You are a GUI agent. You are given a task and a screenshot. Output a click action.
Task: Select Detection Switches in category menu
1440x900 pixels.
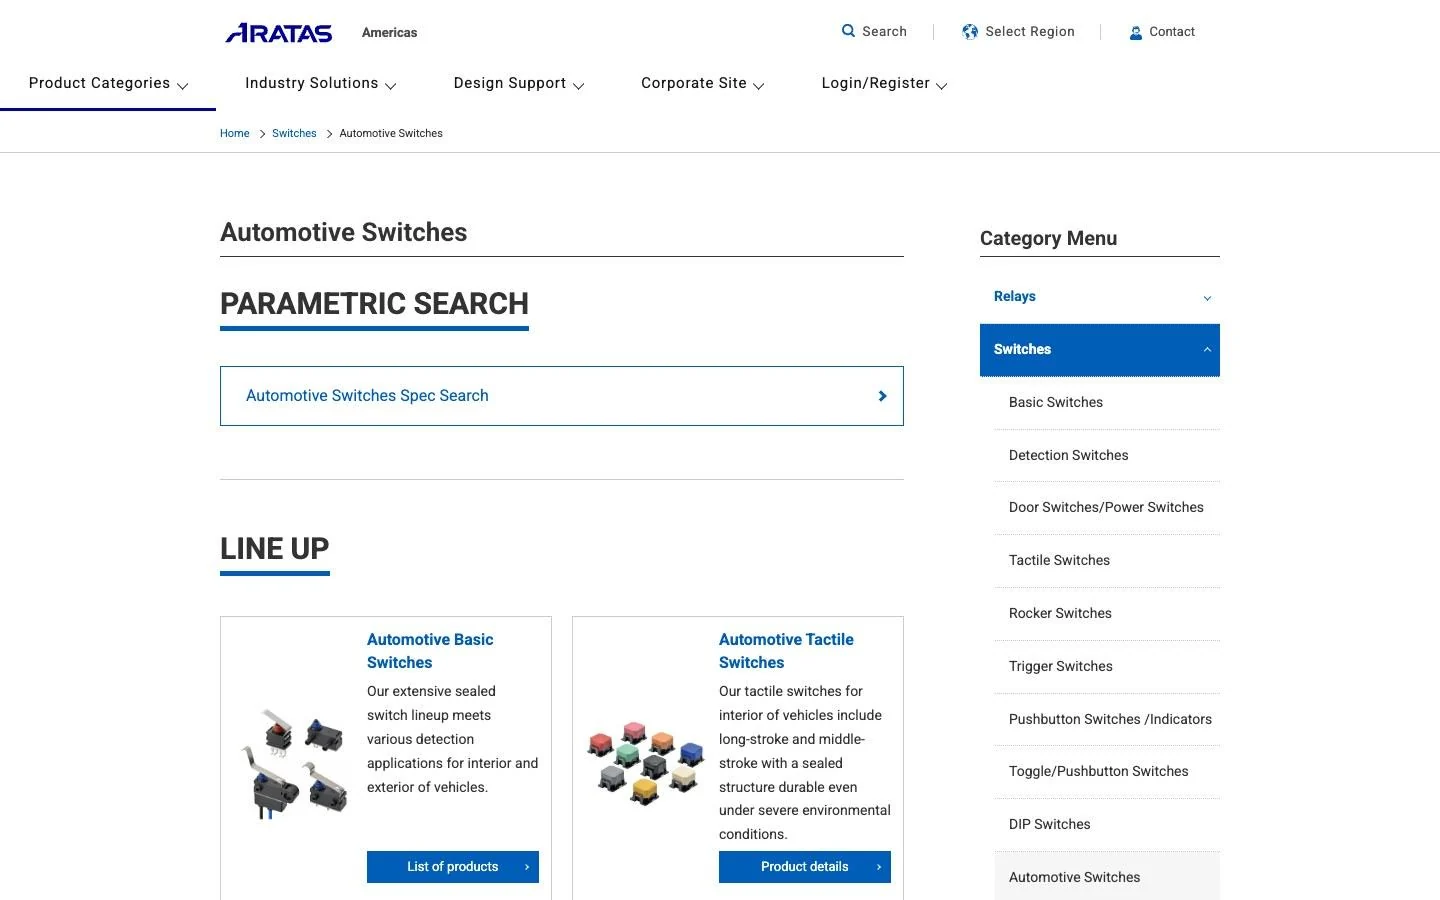1107,456
